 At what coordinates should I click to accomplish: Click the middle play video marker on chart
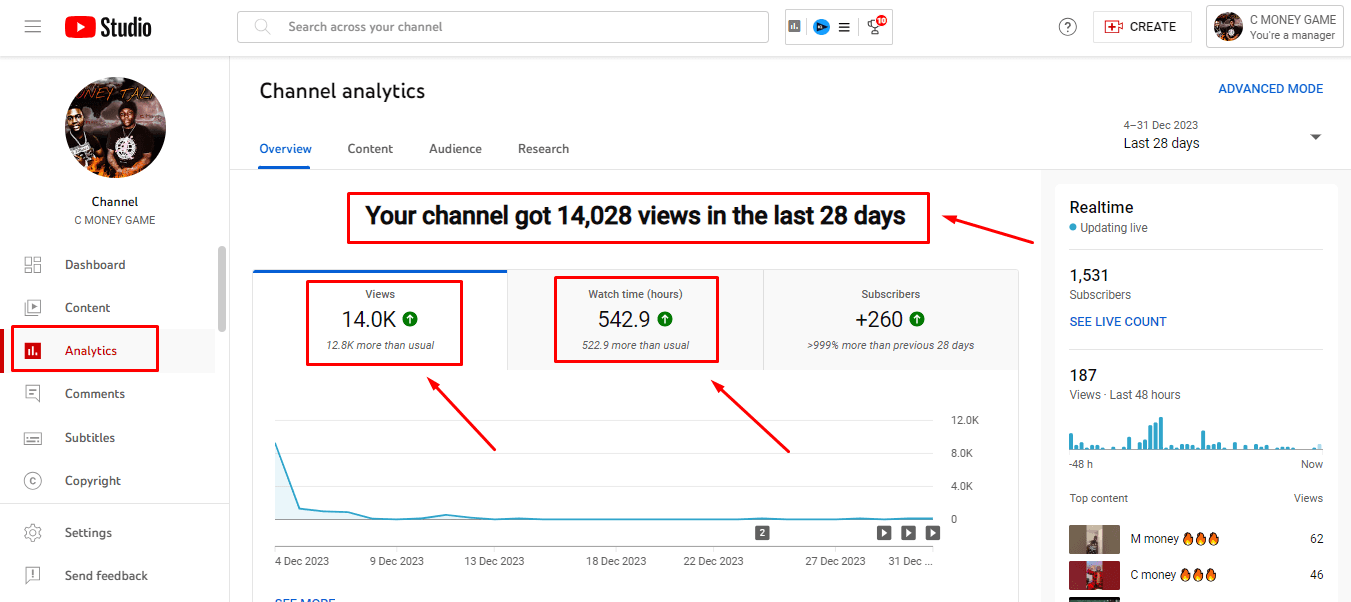[908, 533]
